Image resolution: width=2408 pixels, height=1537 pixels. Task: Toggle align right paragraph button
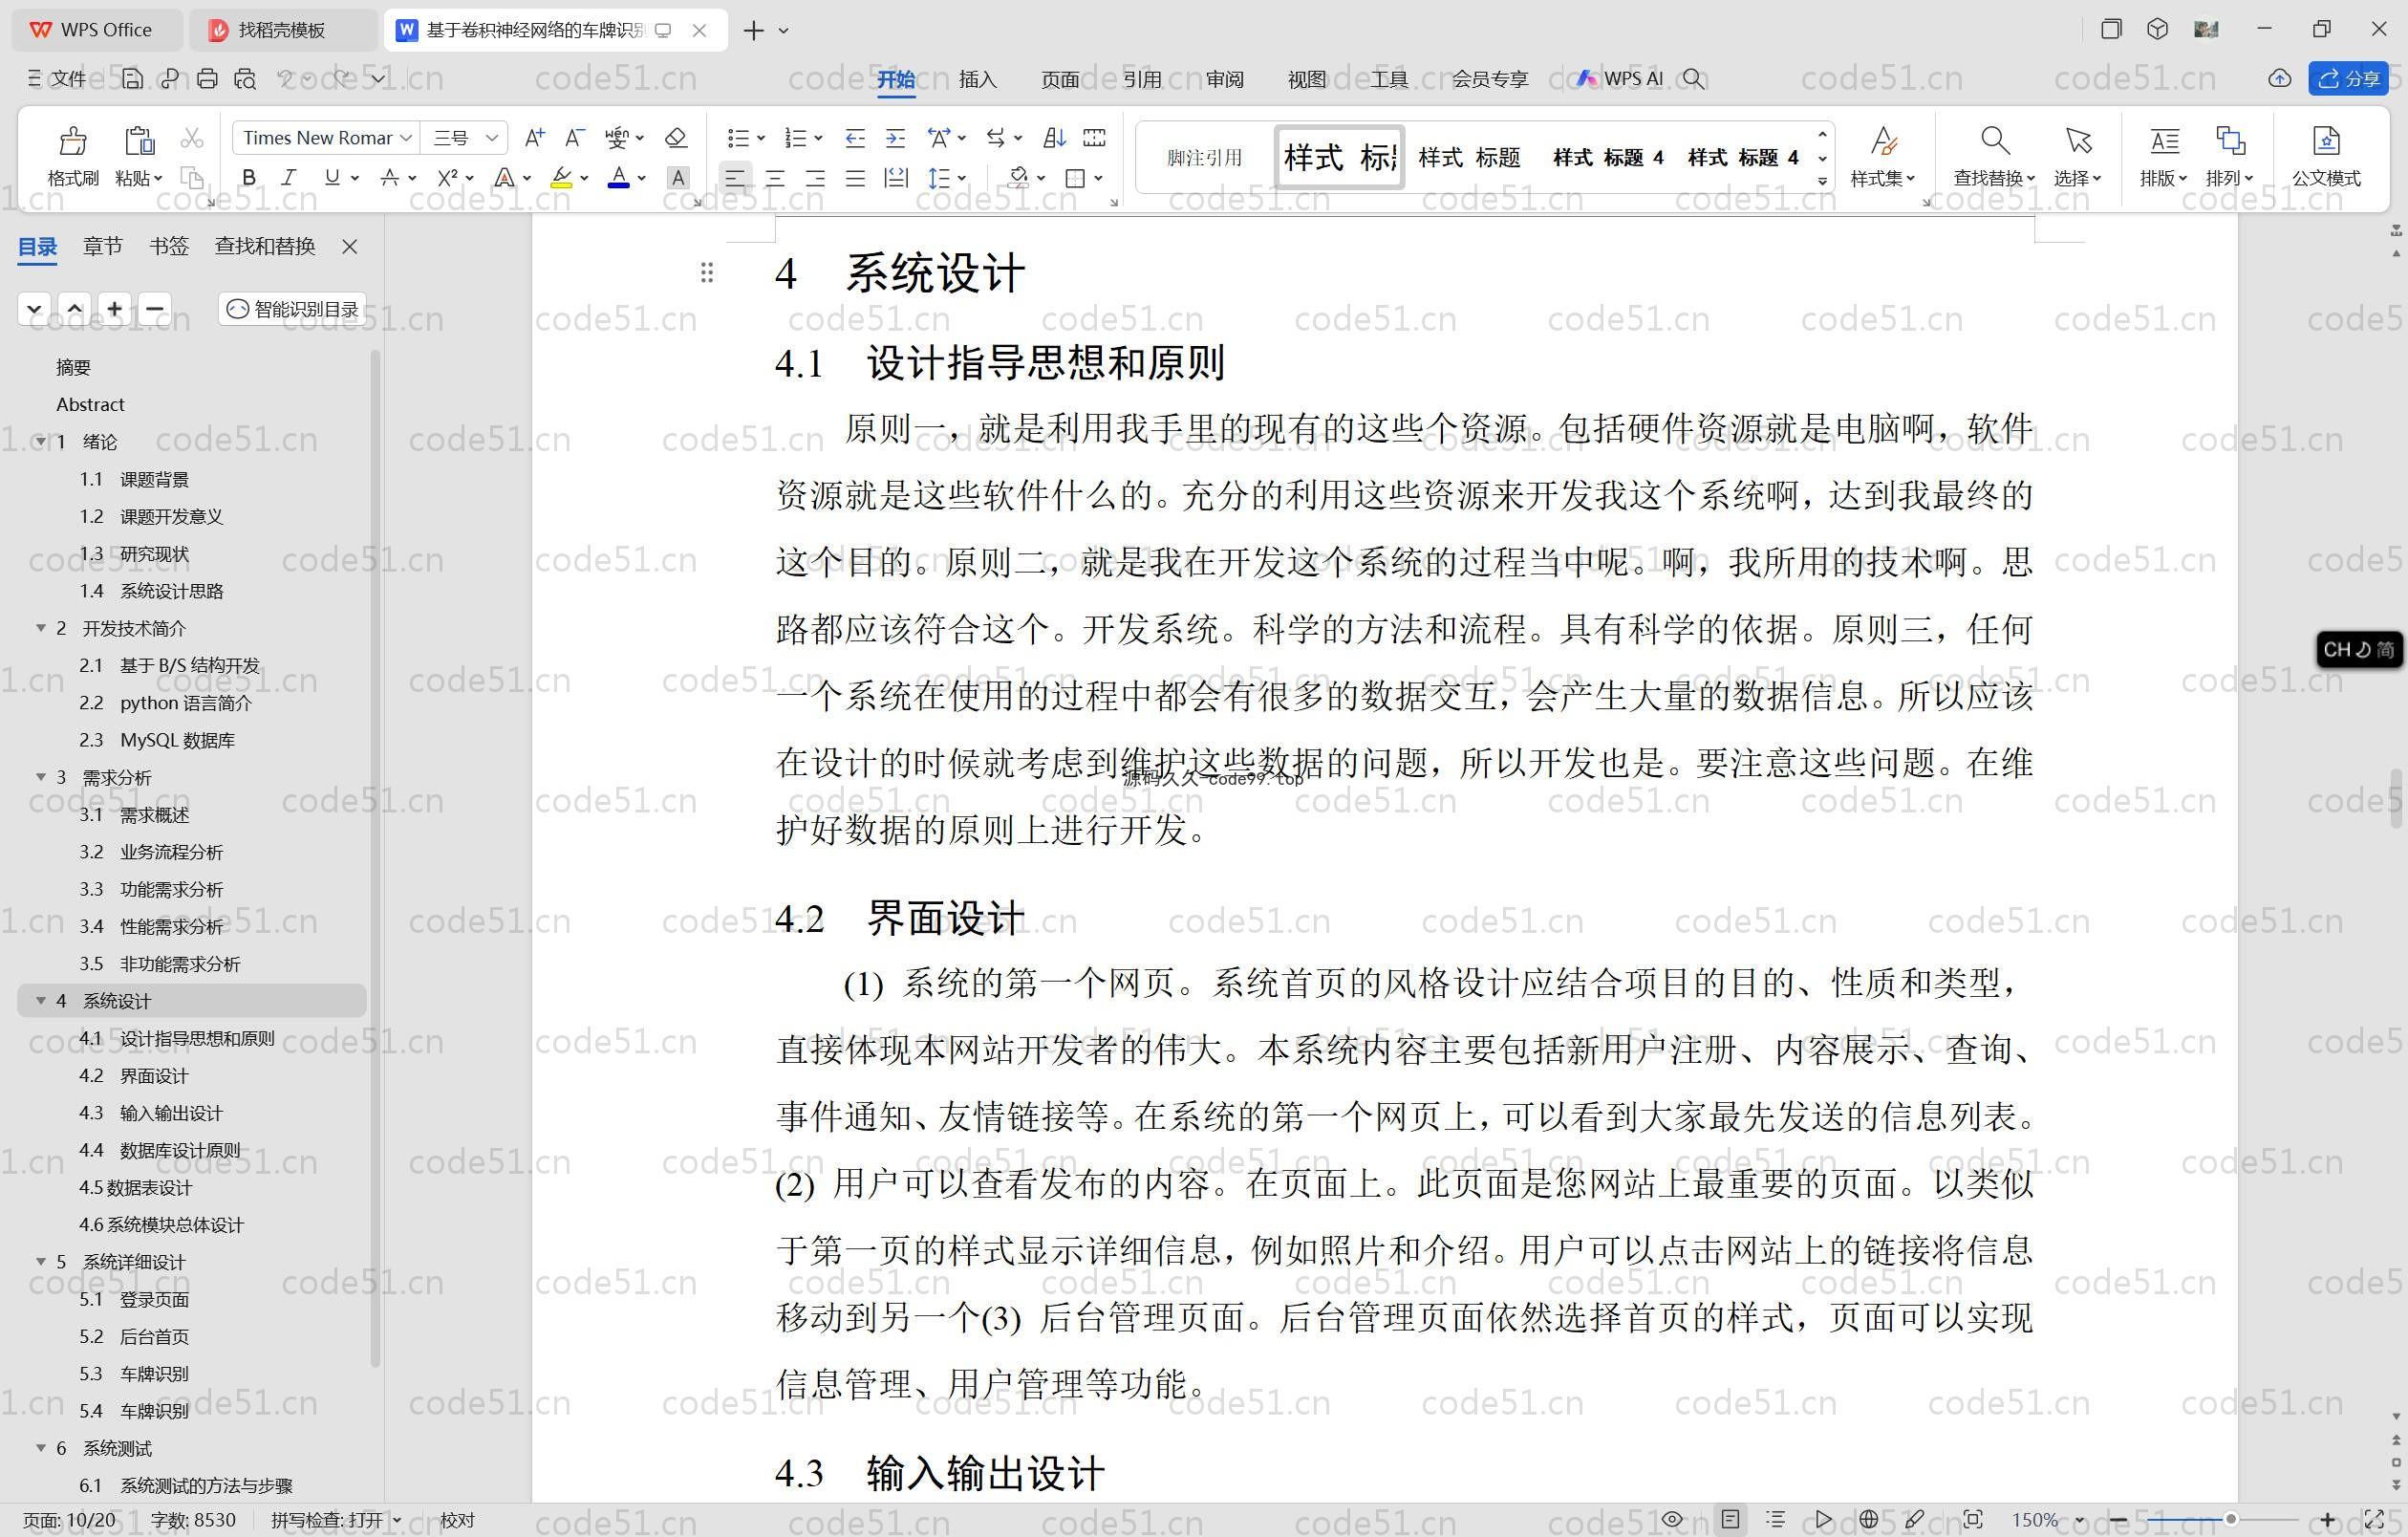[x=816, y=178]
